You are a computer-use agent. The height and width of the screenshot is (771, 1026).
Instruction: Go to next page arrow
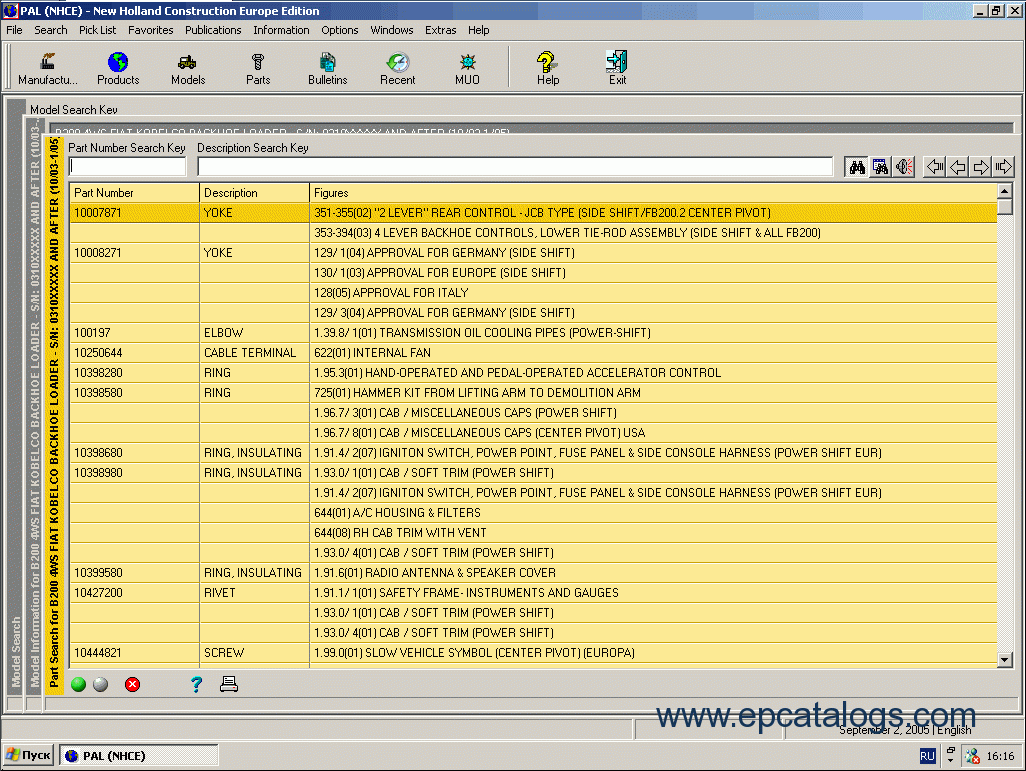coord(980,167)
